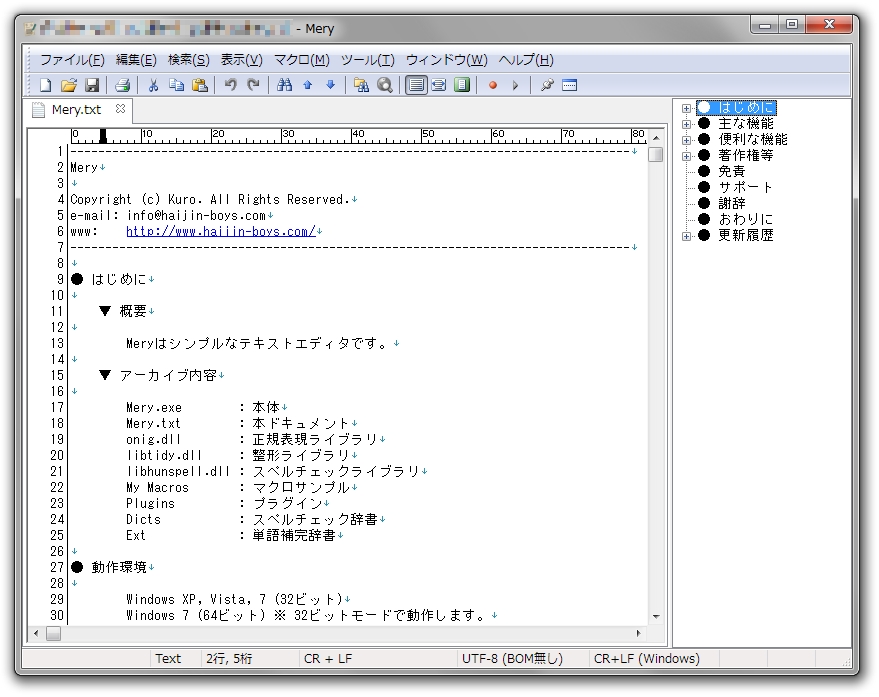Viewport: 879px width, 697px height.
Task: Open the ファイル(F) menu
Action: pos(72,60)
